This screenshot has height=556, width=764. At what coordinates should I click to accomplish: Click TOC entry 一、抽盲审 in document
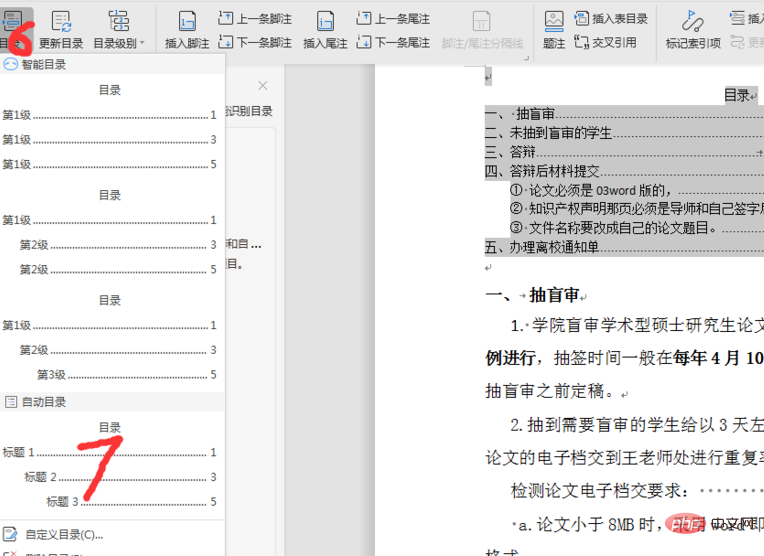(x=624, y=114)
